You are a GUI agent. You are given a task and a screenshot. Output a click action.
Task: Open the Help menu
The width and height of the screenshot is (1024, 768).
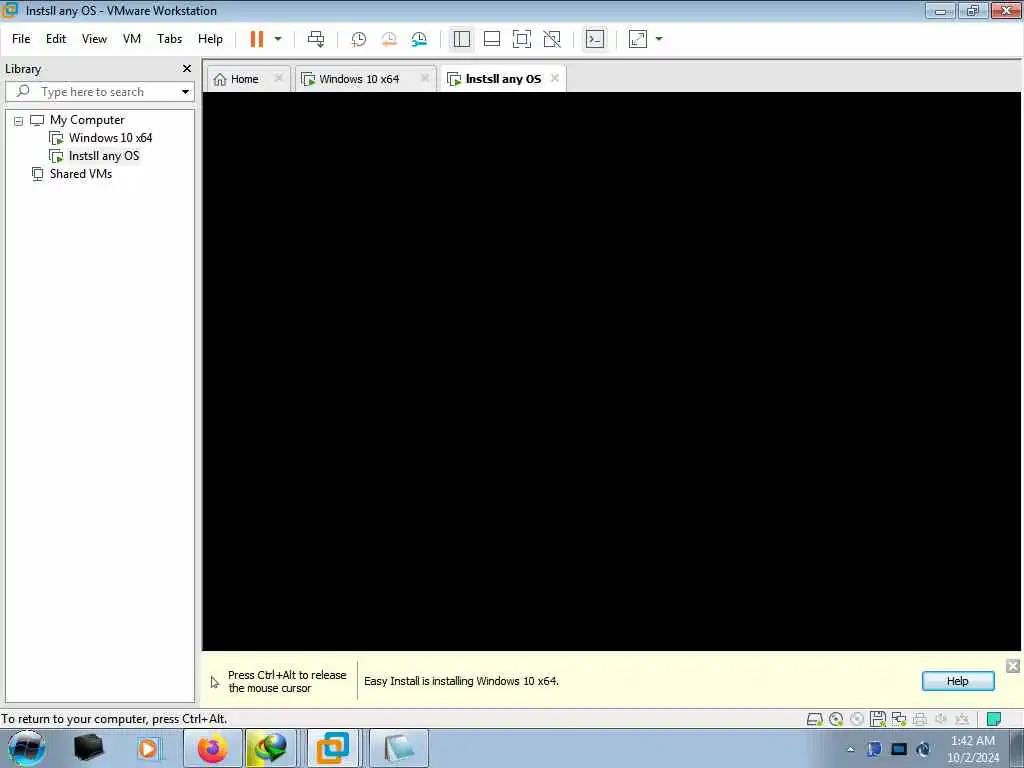[210, 39]
